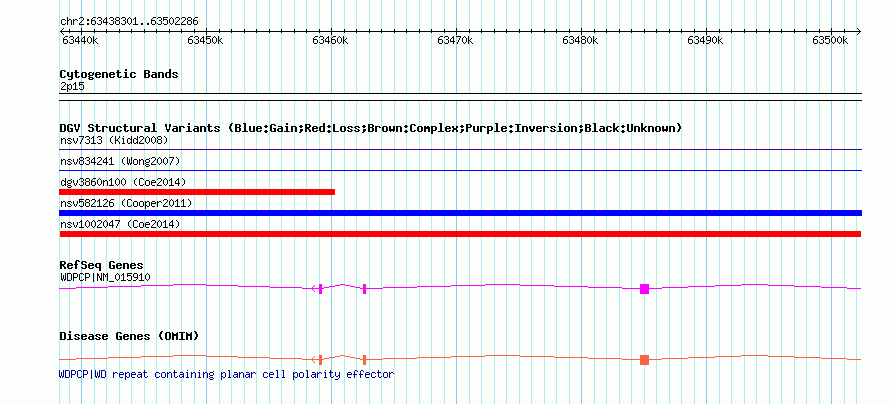Click the ruler's left end arrowhead
The width and height of the screenshot is (890, 404).
(x=62, y=31)
